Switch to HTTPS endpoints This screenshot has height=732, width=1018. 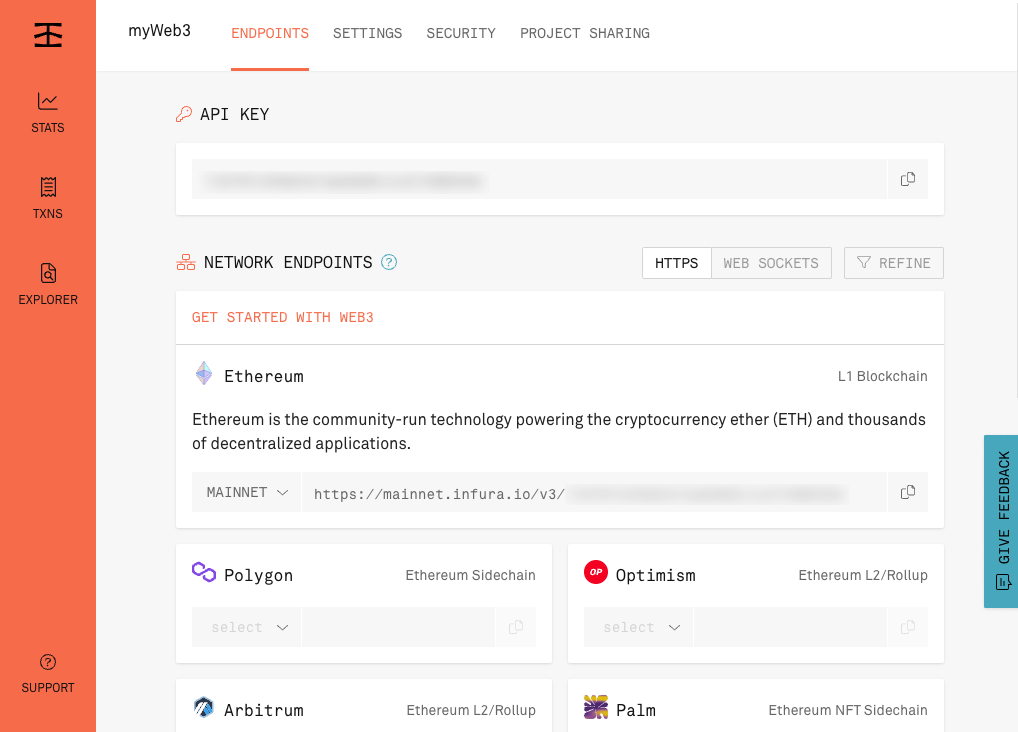677,263
